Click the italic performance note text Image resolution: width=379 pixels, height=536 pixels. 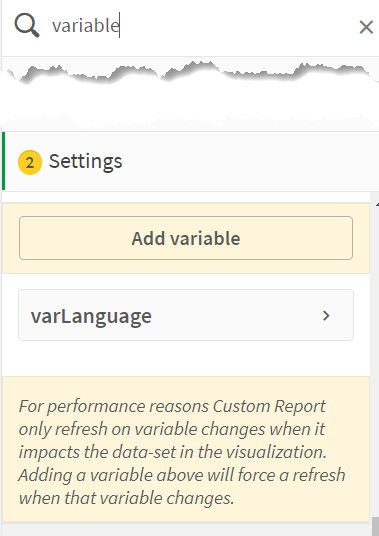pos(182,452)
